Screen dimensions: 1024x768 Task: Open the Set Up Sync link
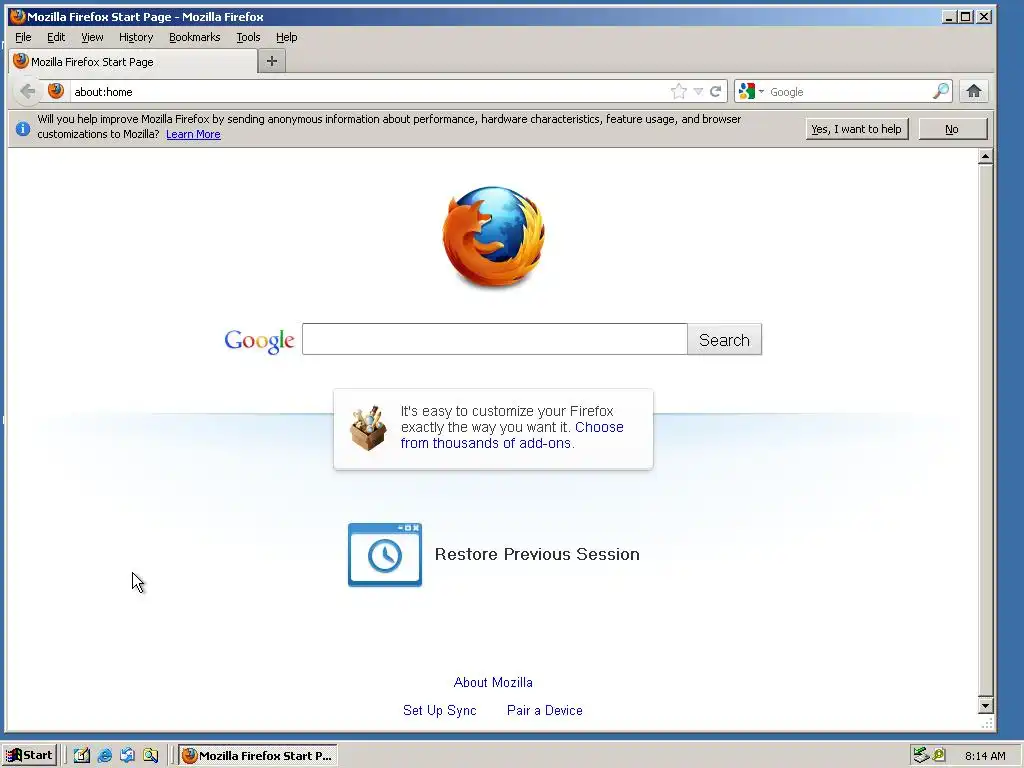[440, 711]
